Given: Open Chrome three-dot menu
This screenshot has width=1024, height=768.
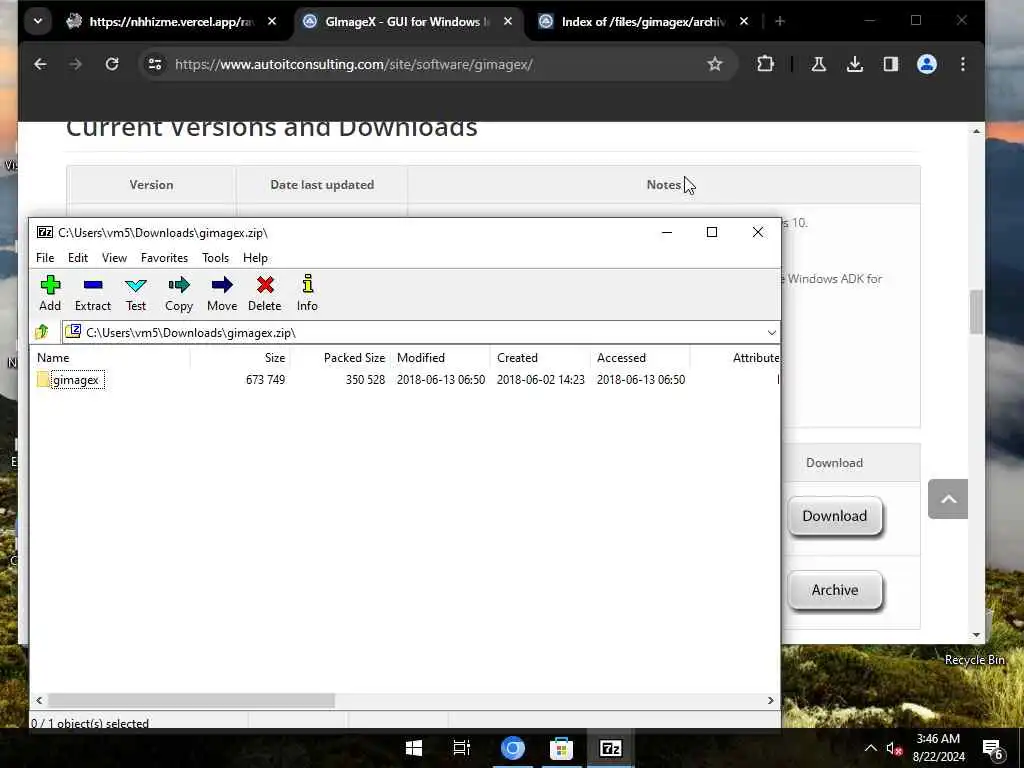Looking at the screenshot, I should pos(963,64).
